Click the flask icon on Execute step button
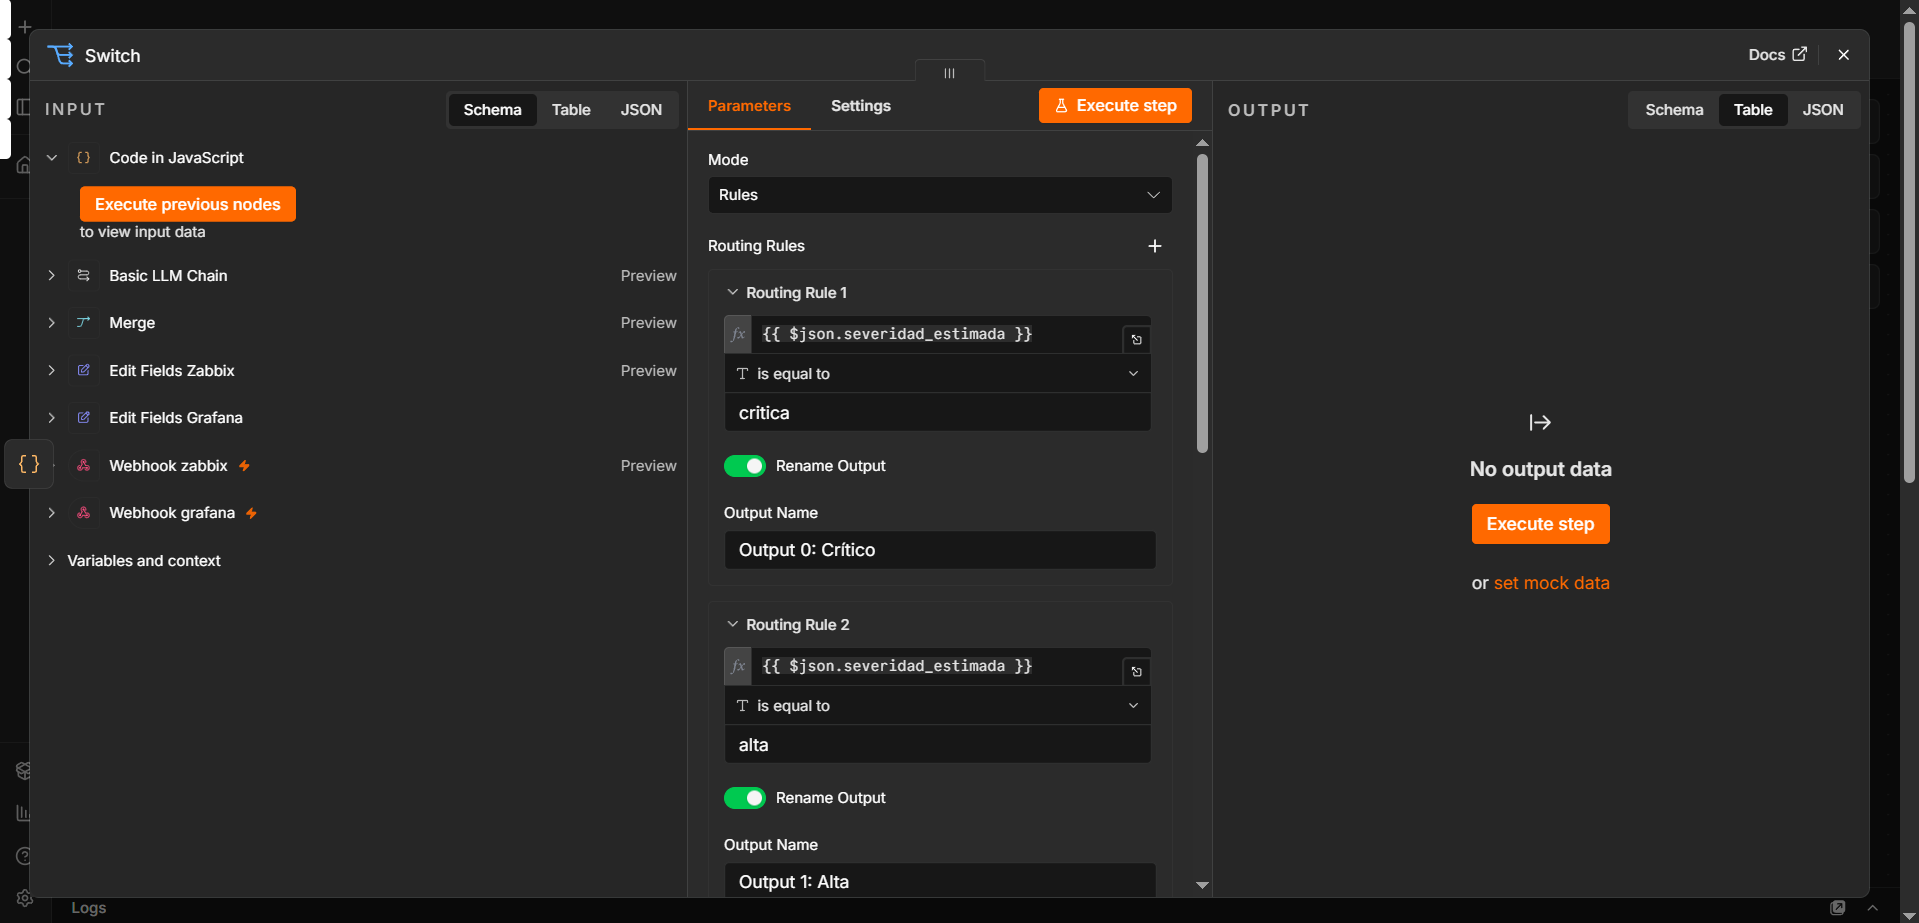This screenshot has height=923, width=1919. (1061, 106)
